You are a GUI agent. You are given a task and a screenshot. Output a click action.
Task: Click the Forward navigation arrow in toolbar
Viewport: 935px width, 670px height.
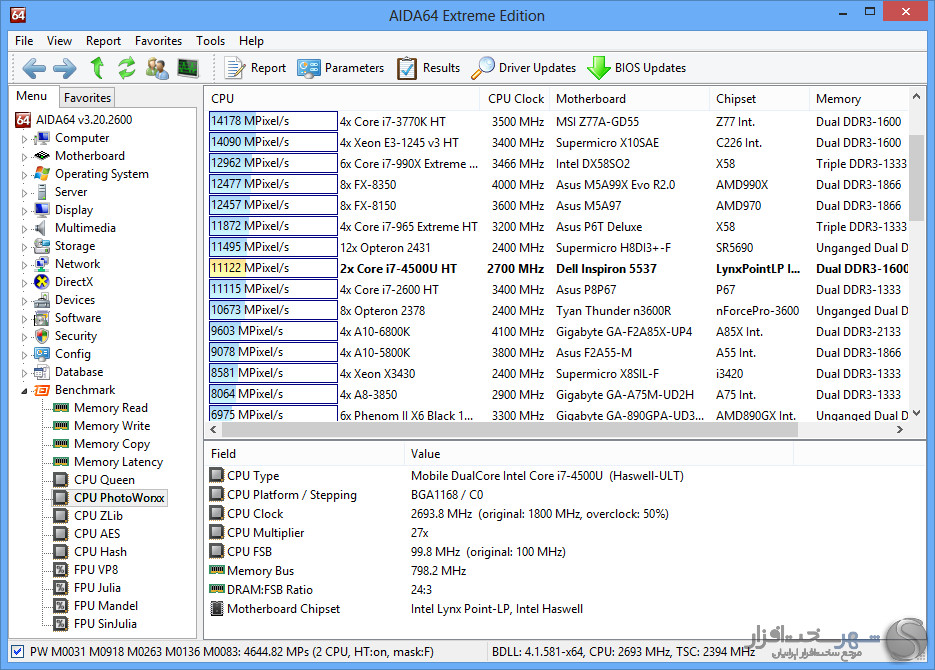point(64,68)
